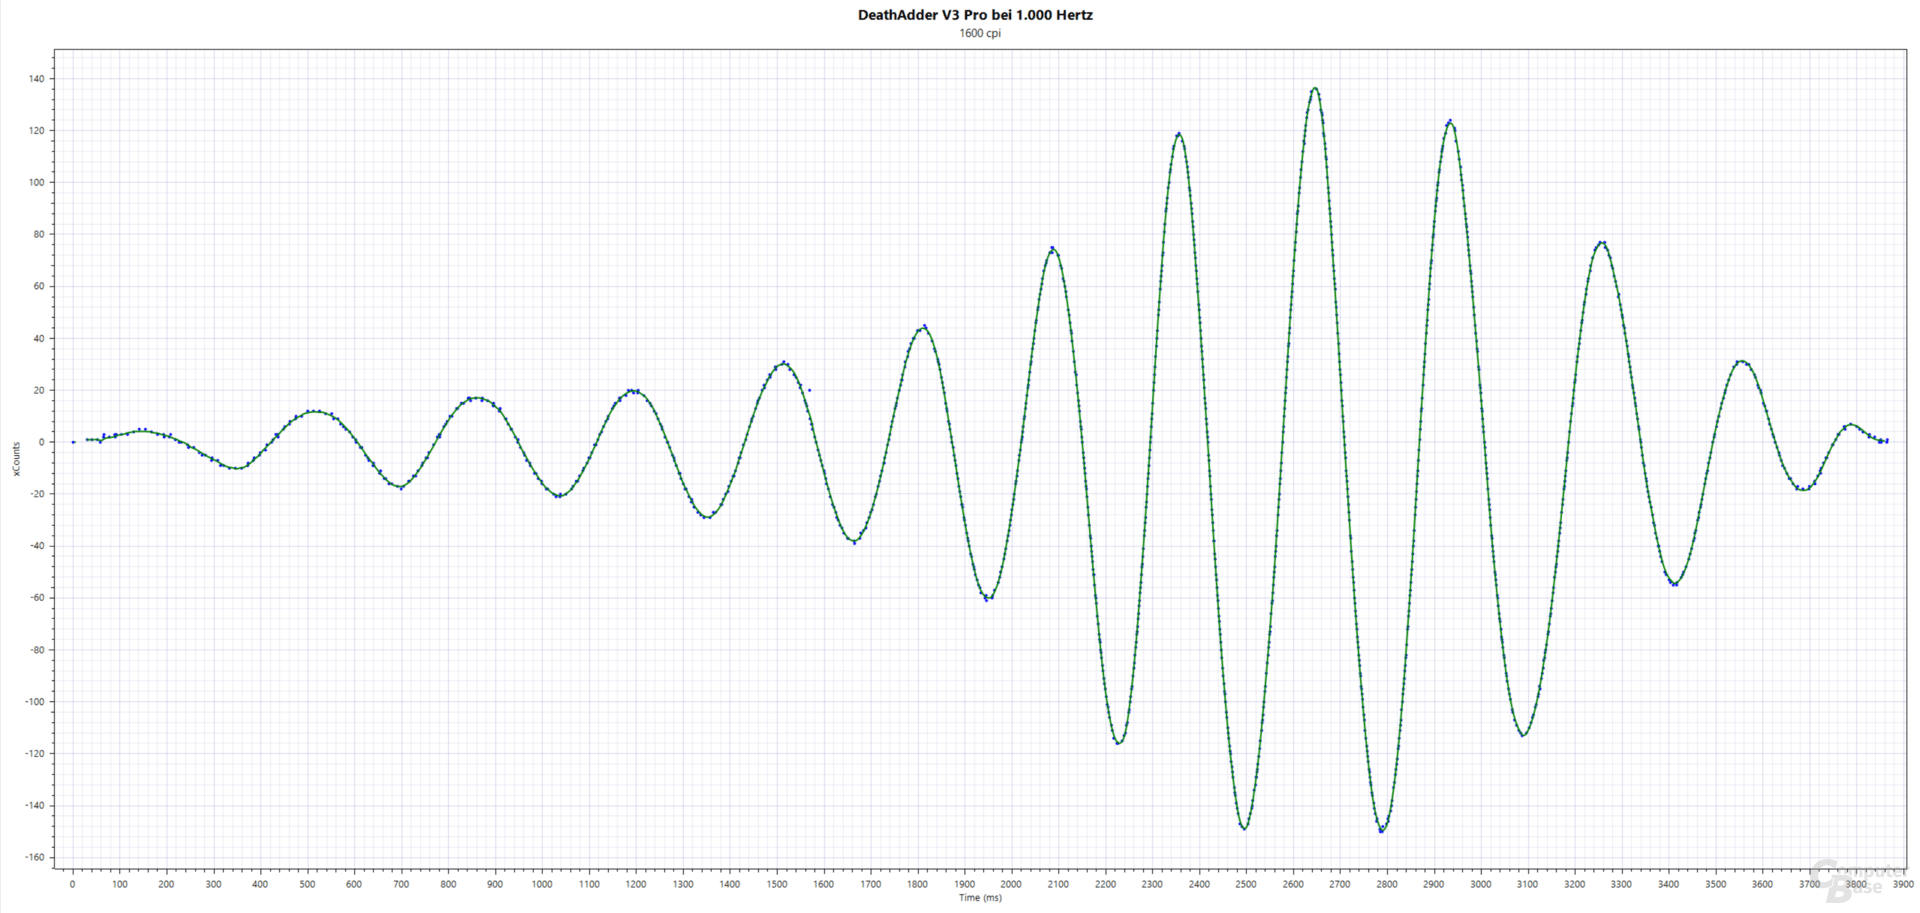
Task: Click the x-axis tick label '3900'
Action: click(x=1903, y=884)
